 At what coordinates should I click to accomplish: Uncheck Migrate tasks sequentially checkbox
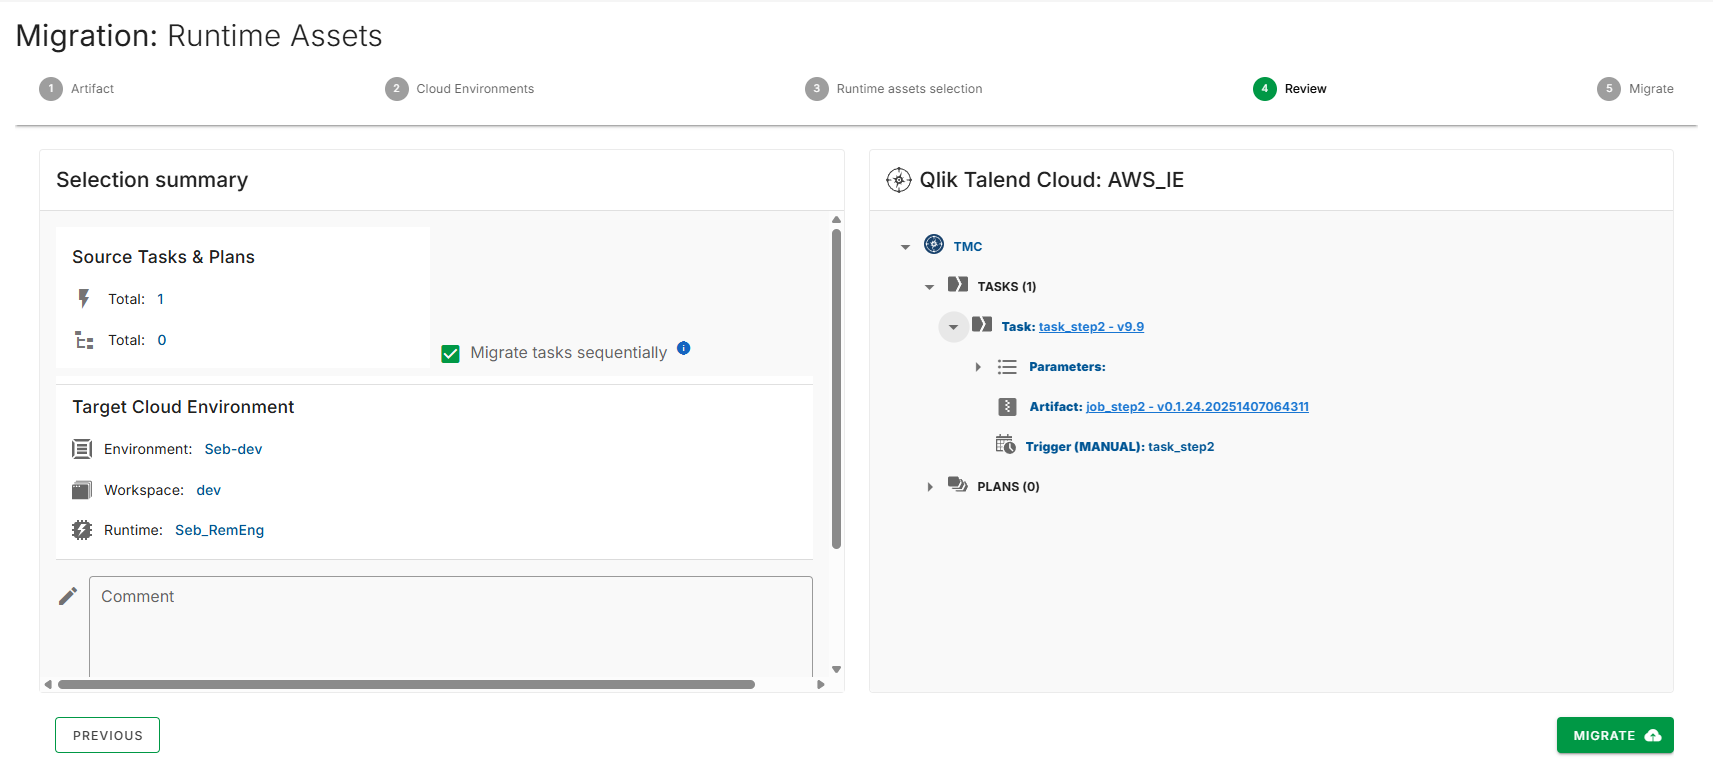[x=451, y=354]
